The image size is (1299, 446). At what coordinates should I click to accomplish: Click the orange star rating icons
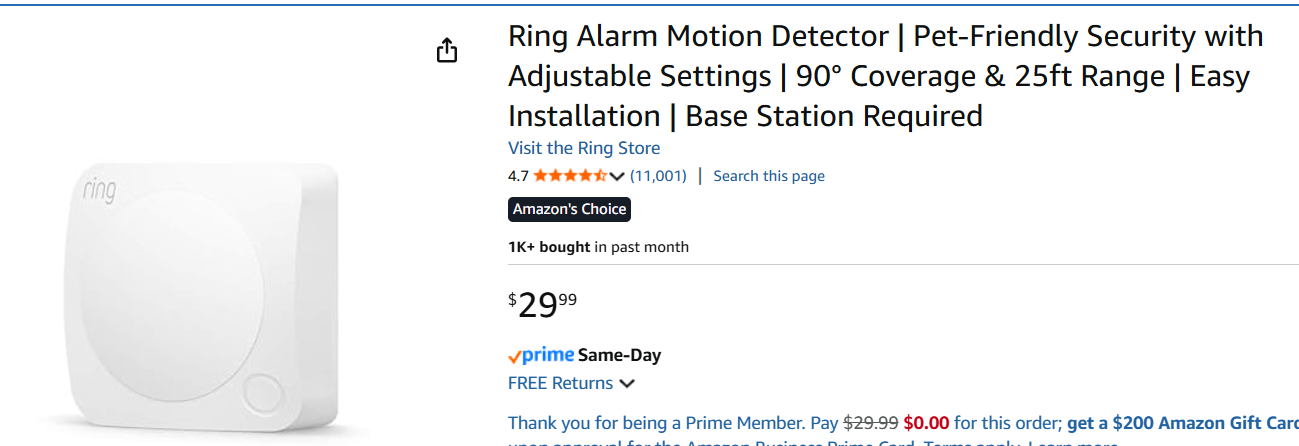569,176
